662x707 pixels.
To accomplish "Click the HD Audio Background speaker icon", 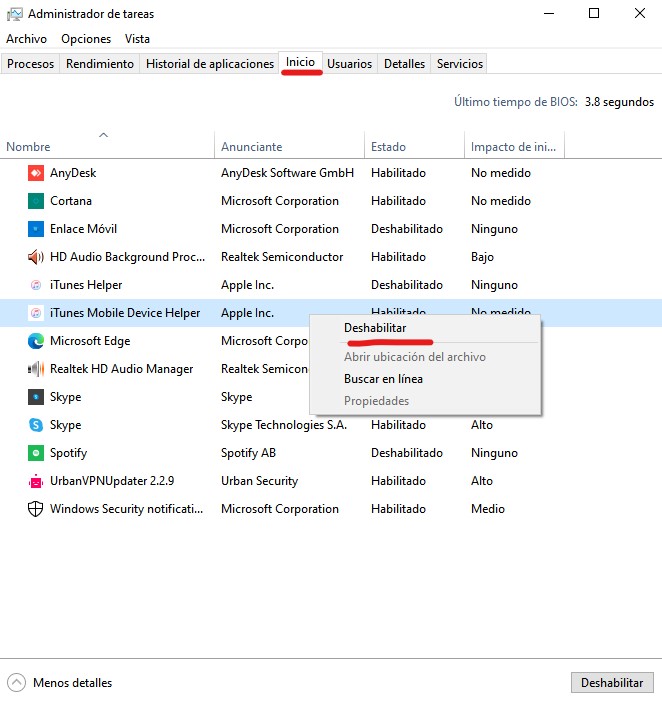I will pyautogui.click(x=36, y=257).
